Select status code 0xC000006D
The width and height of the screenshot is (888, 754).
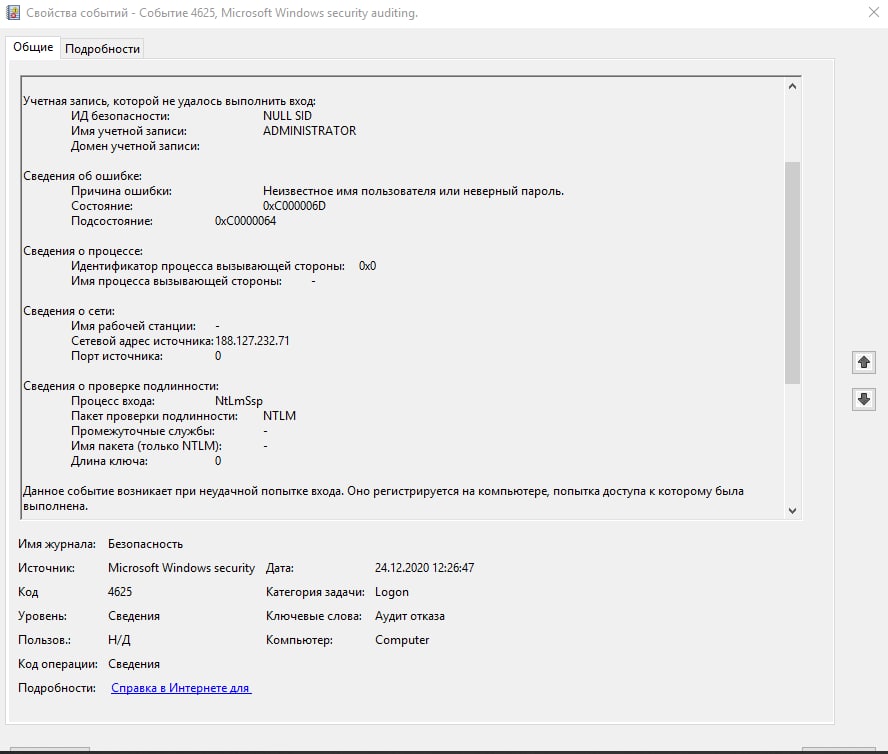(x=294, y=206)
